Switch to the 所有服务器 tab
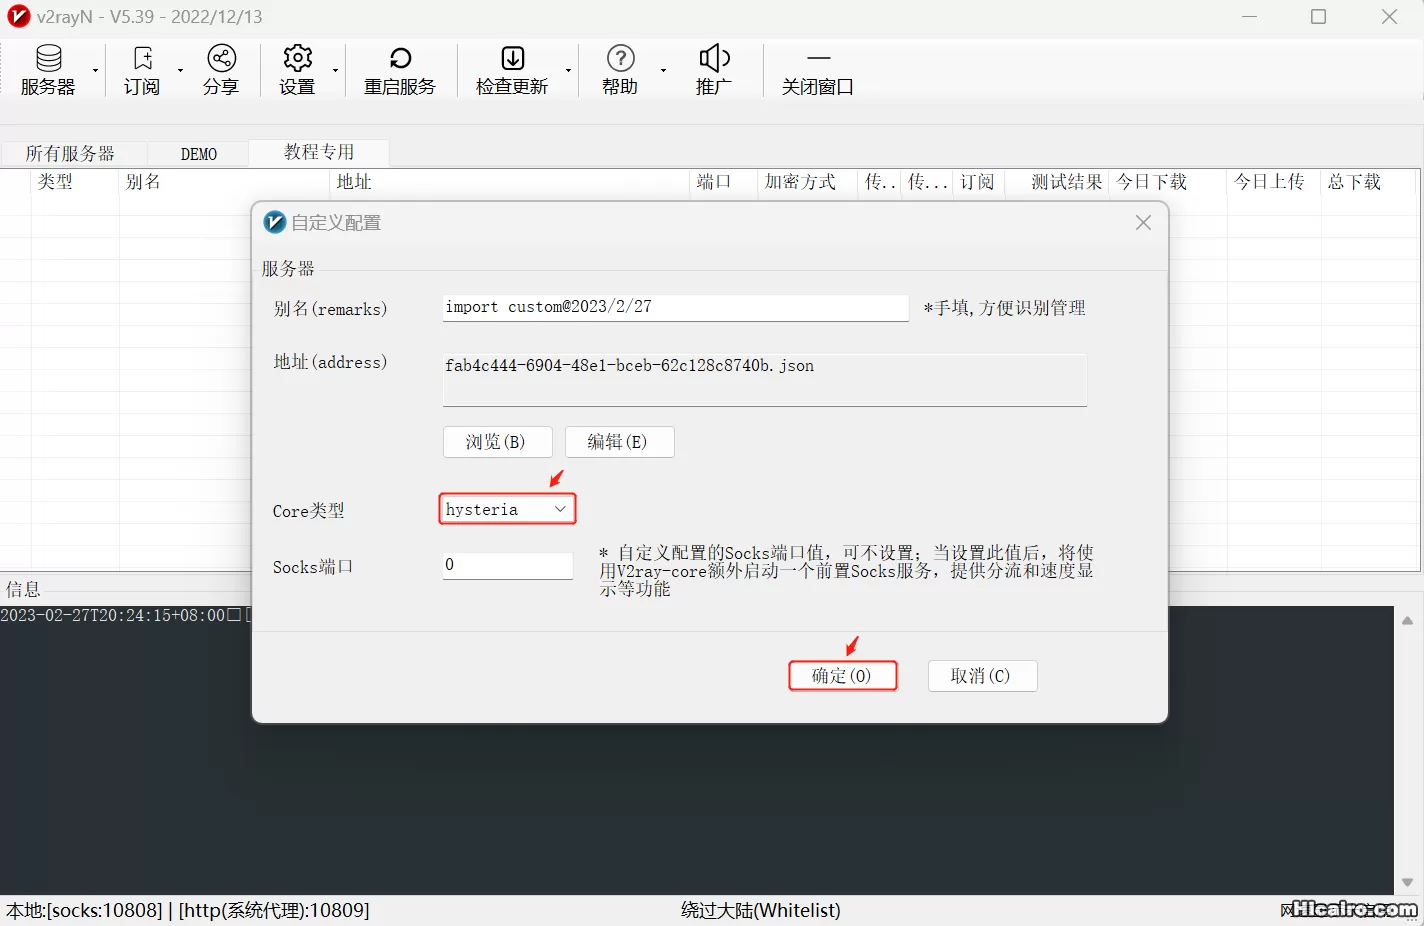Viewport: 1424px width, 926px height. [x=71, y=153]
